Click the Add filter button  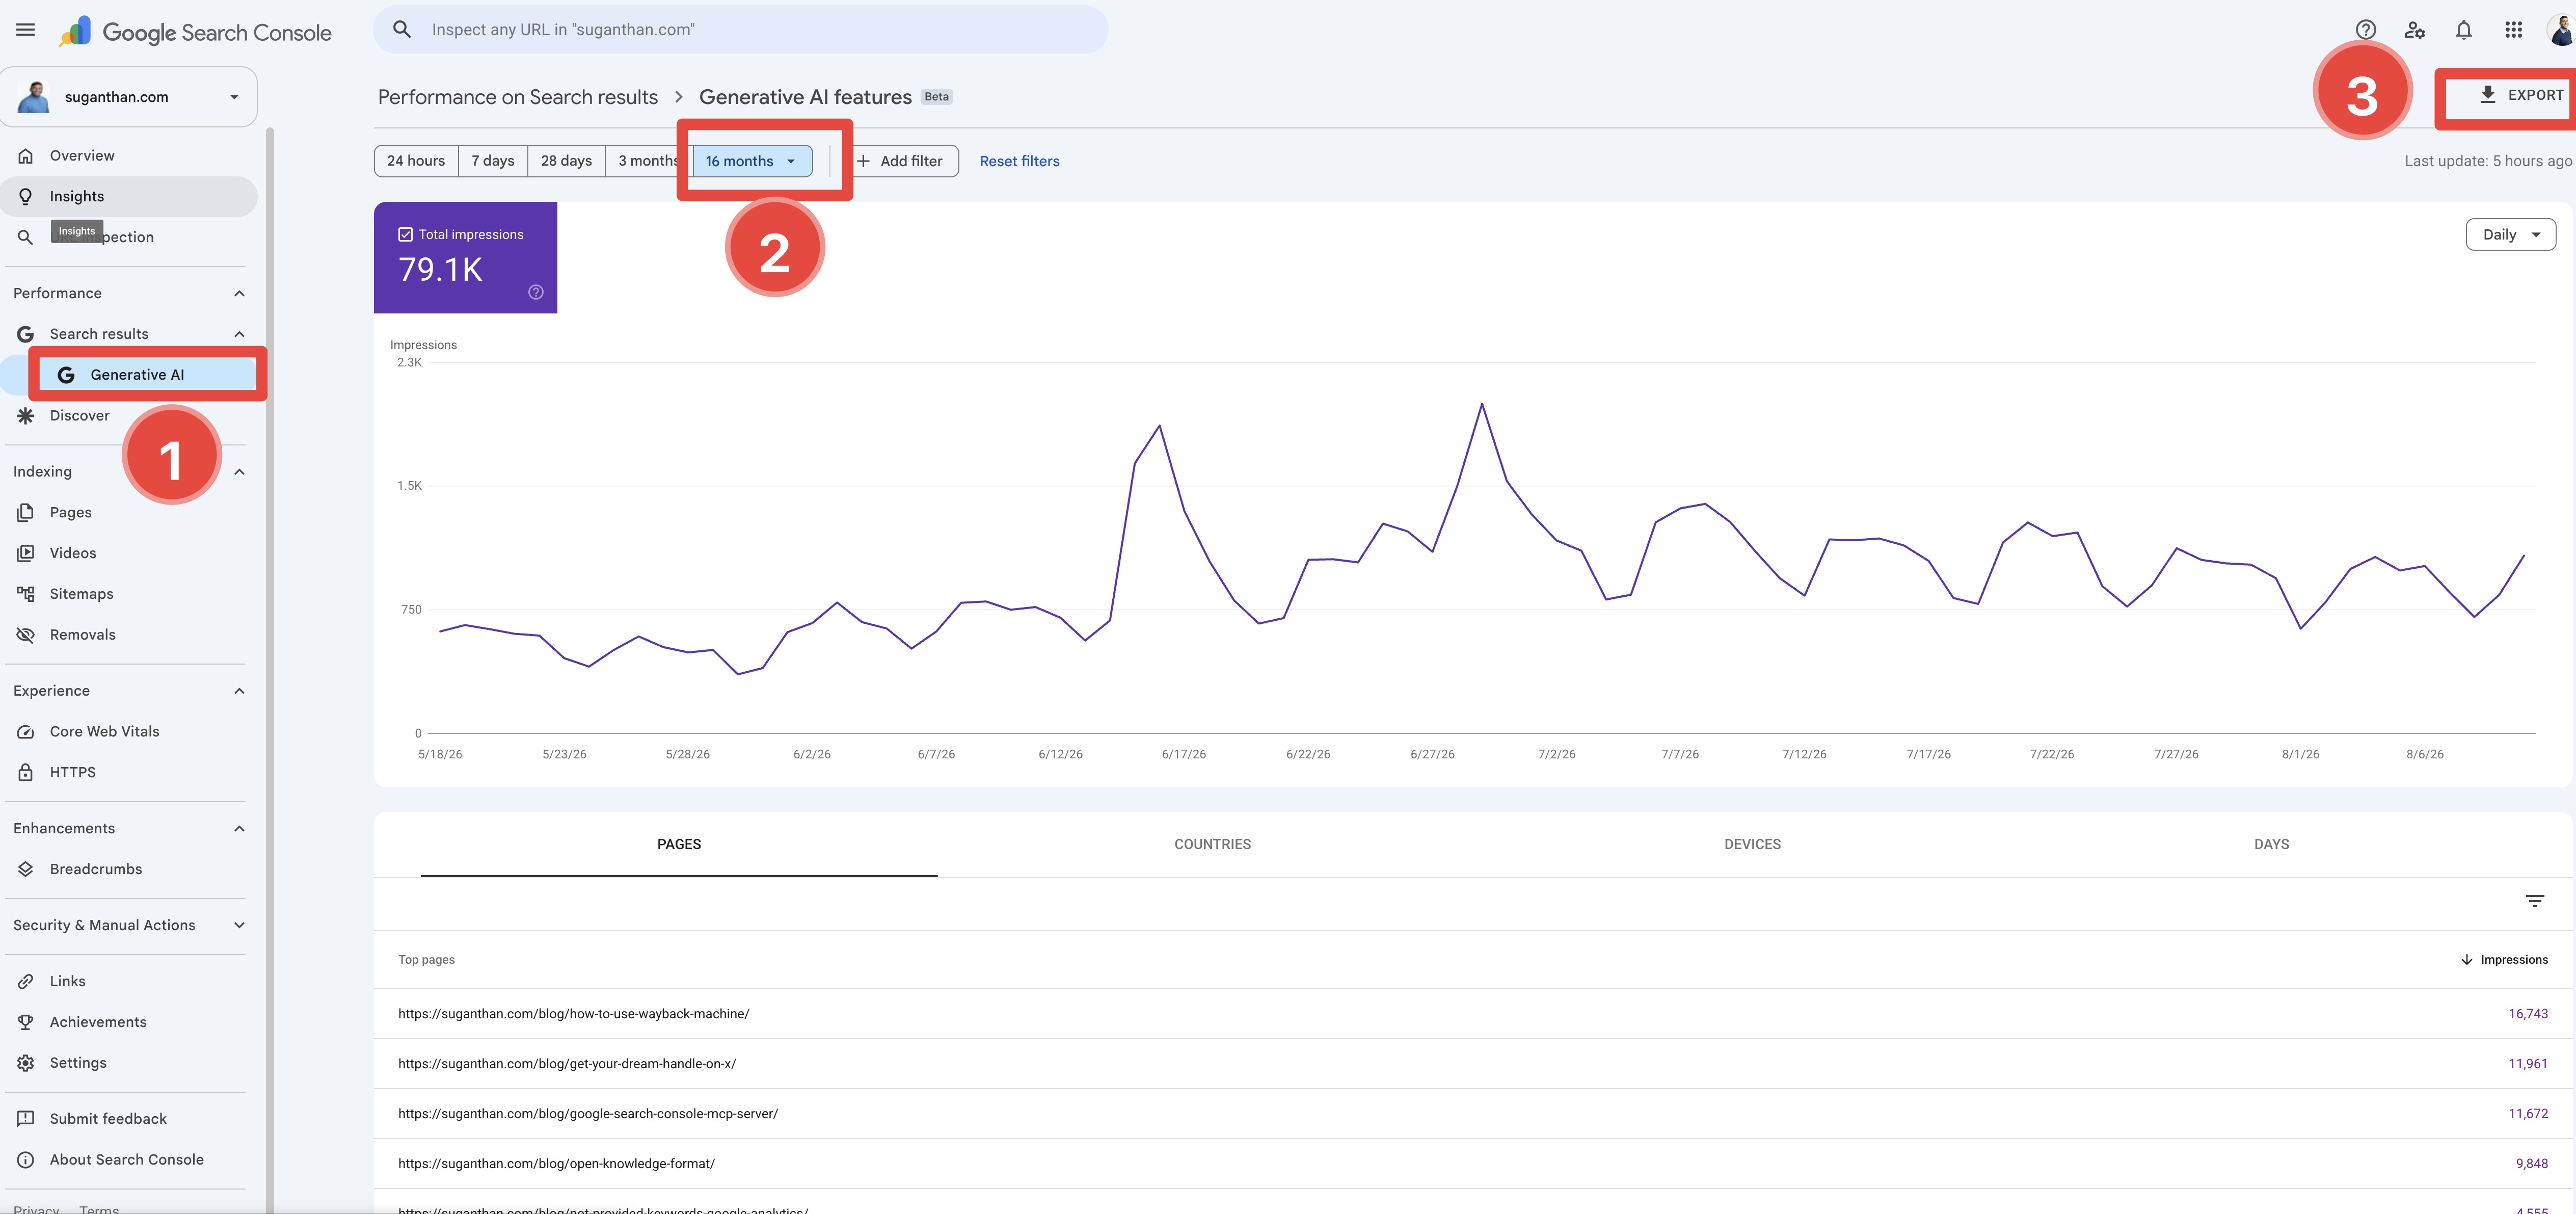(900, 161)
